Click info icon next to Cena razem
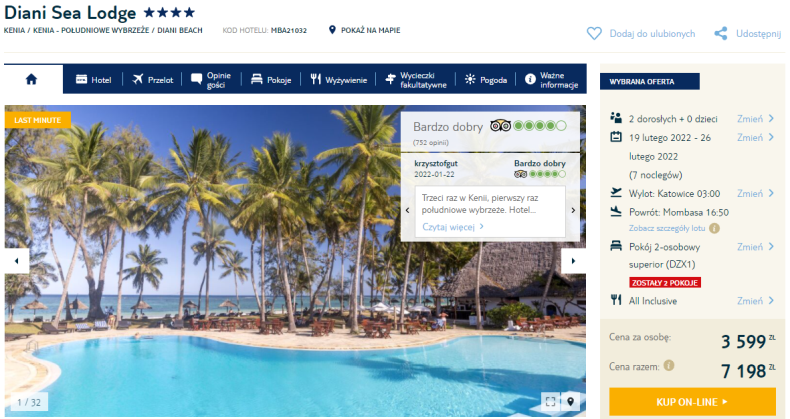This screenshot has width=790, height=419. (x=669, y=366)
